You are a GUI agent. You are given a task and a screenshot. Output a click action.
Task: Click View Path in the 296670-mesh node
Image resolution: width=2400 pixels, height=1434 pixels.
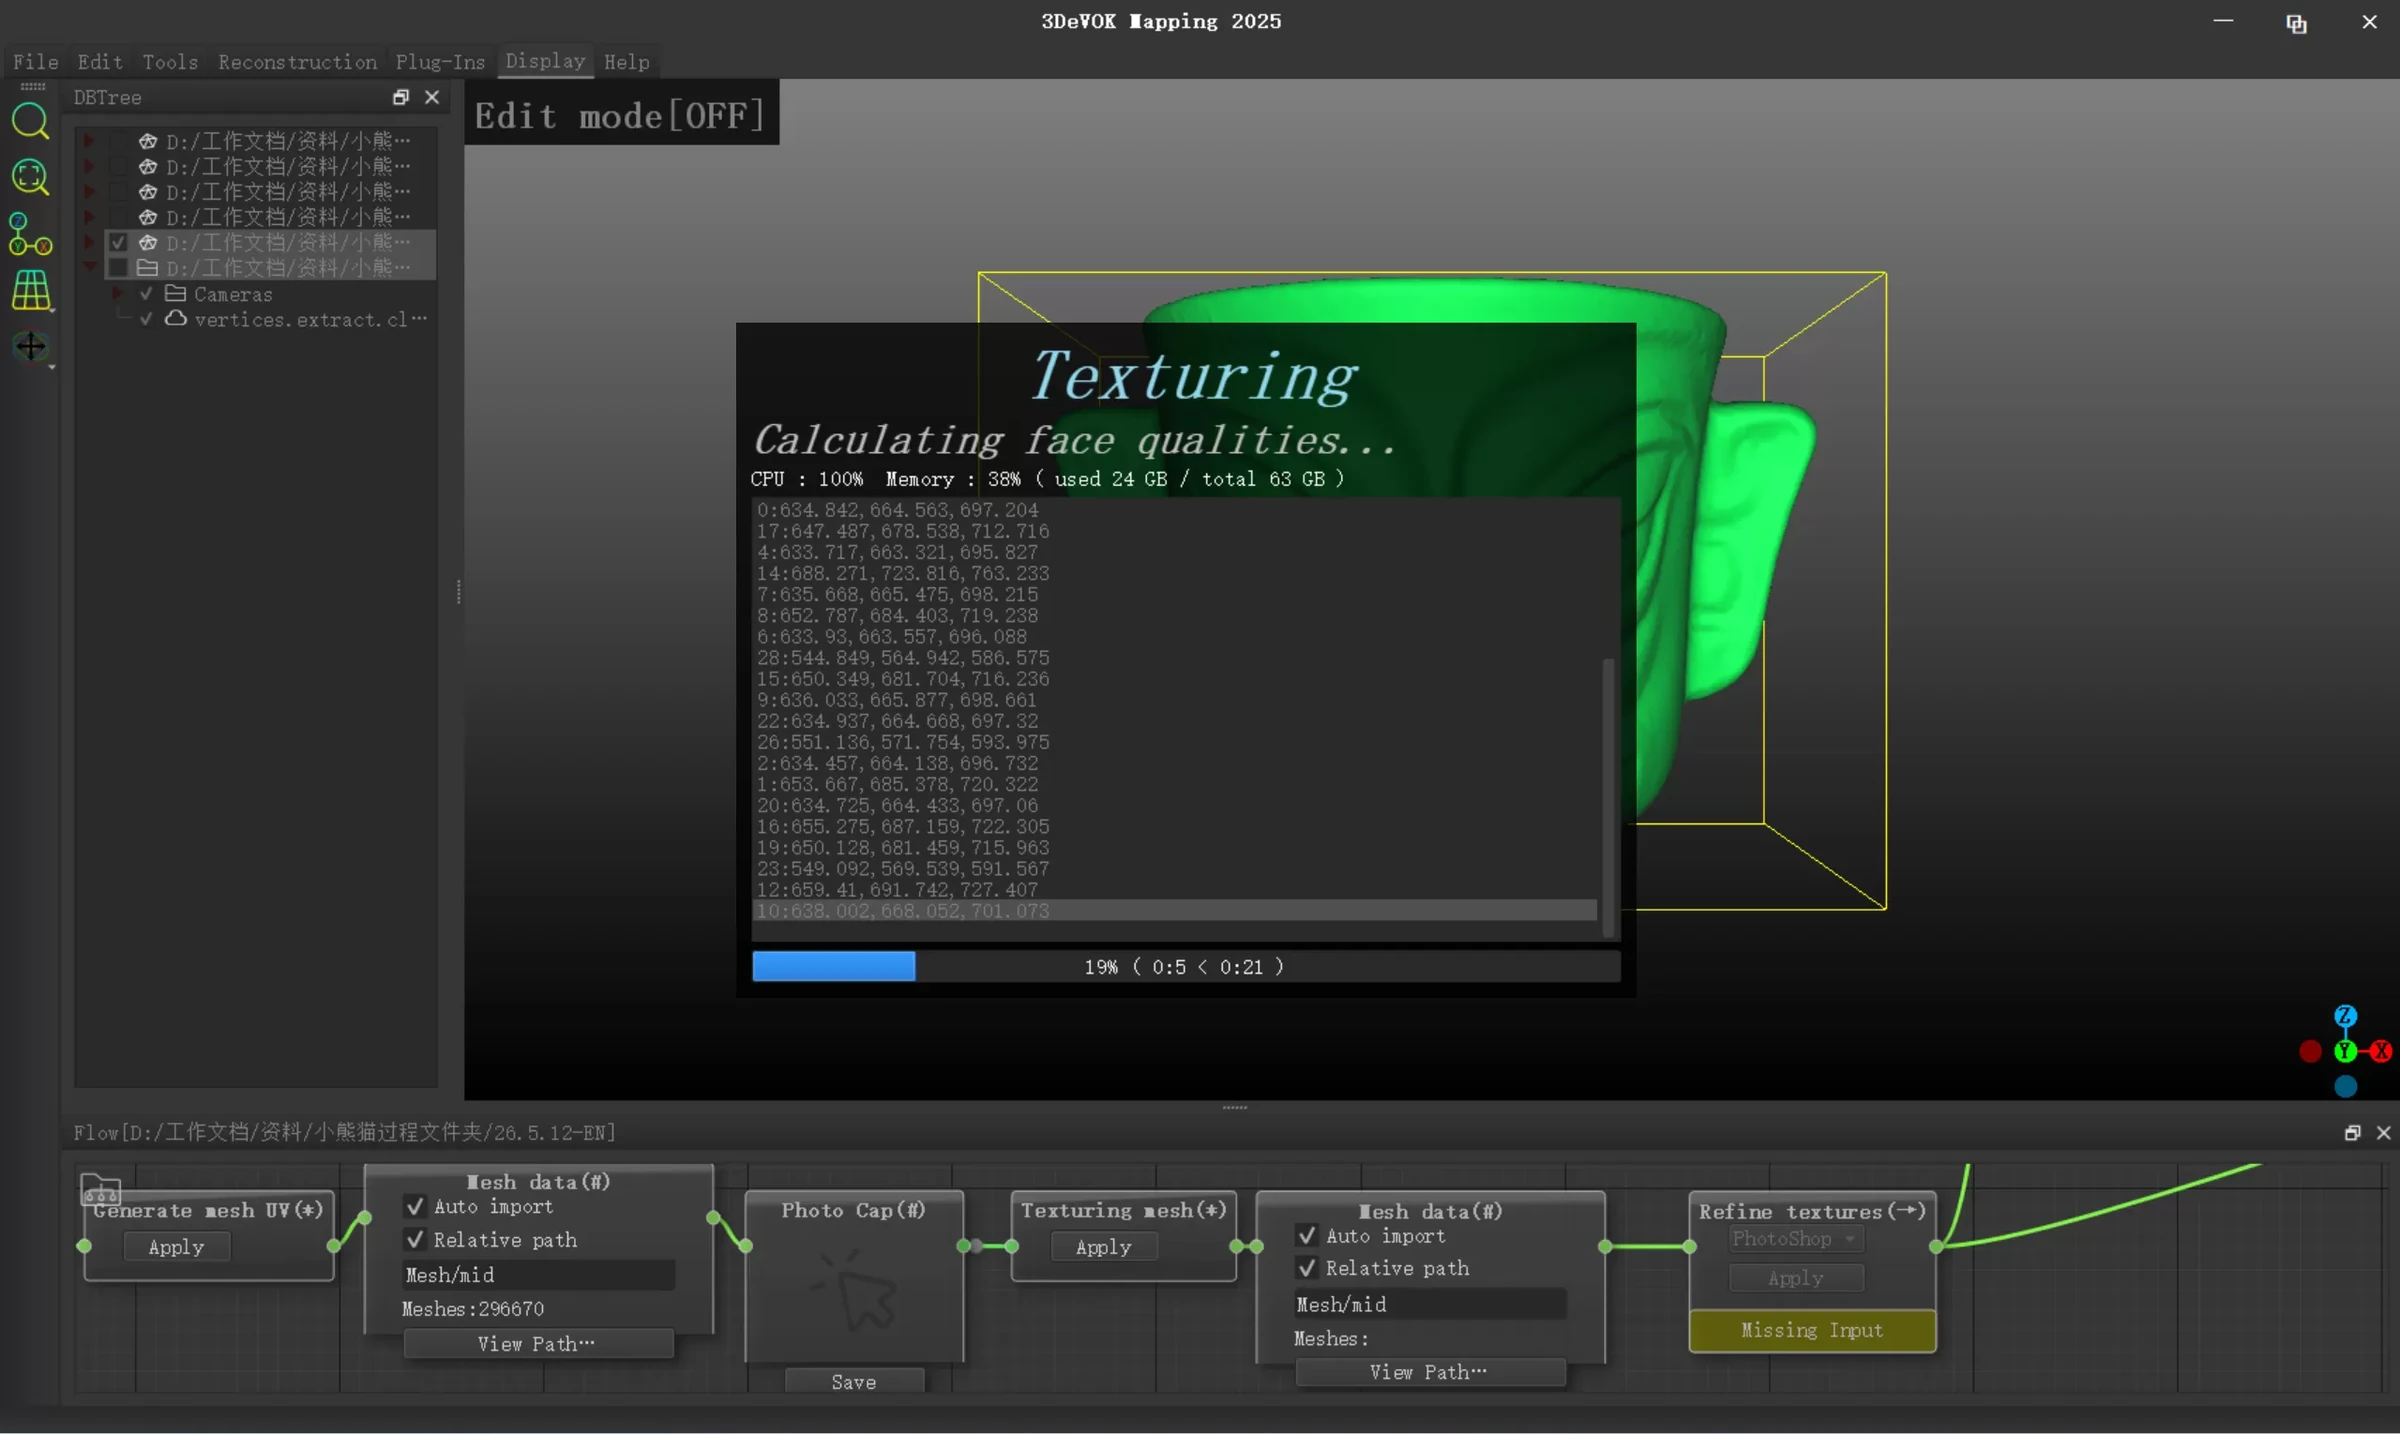(x=538, y=1344)
